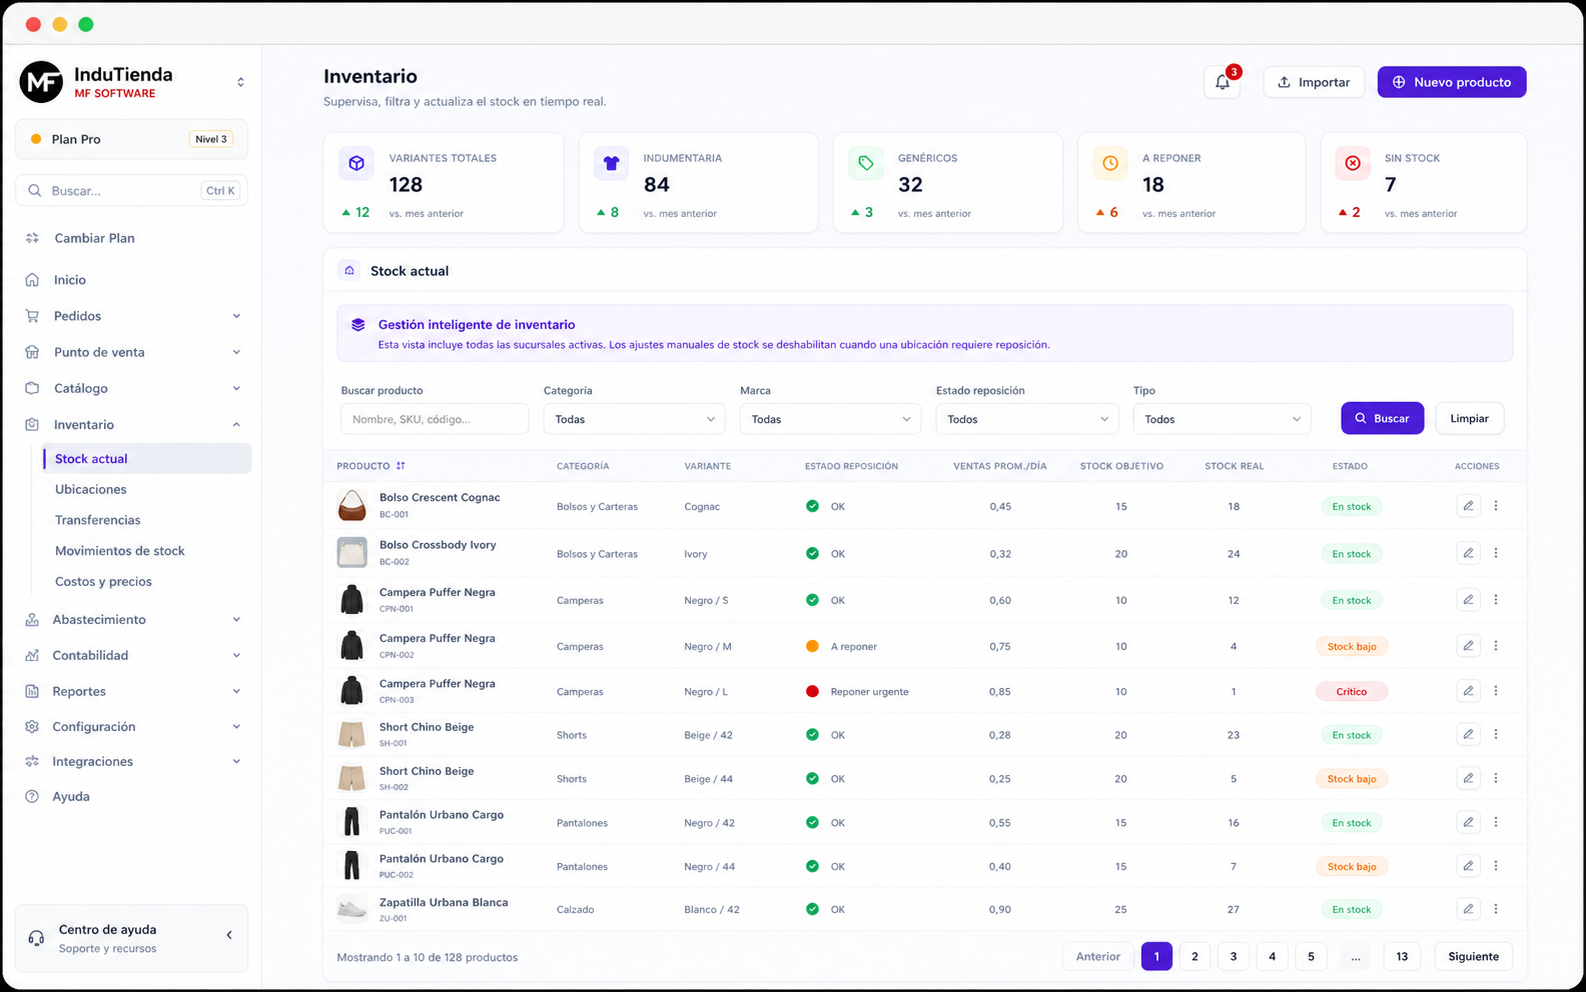Open the Estado reposición dropdown

click(1027, 419)
